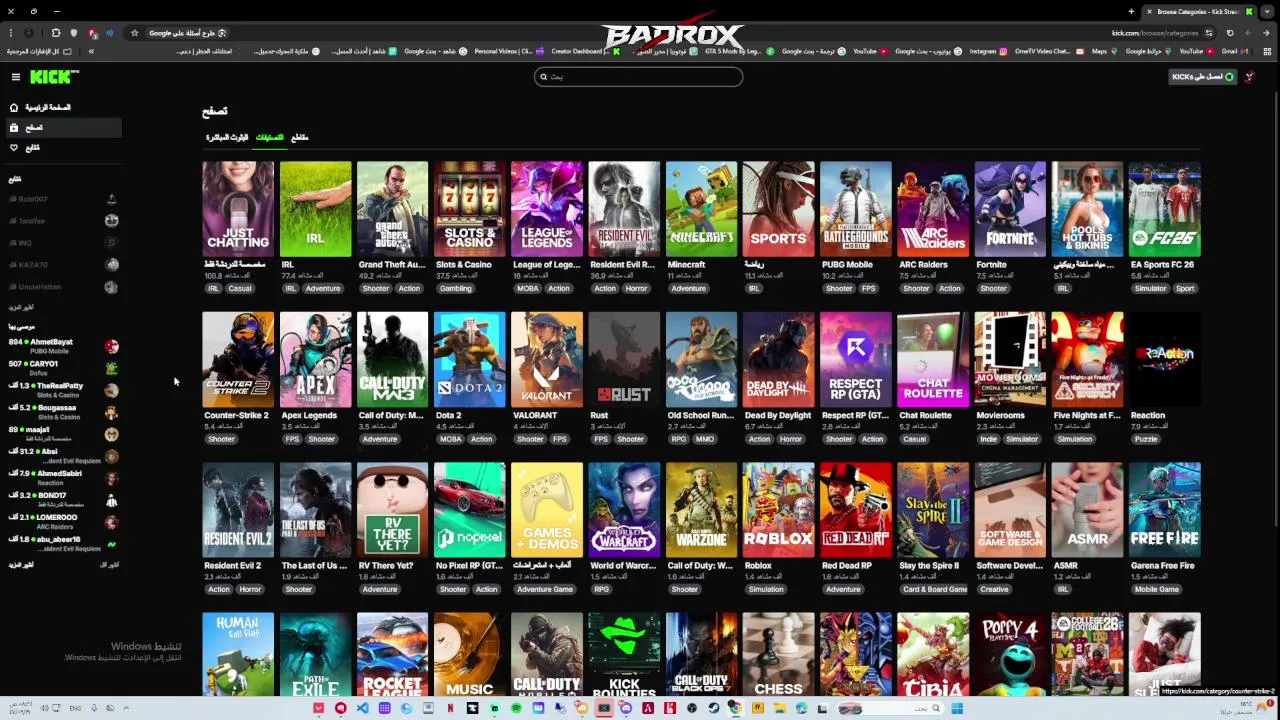Click the Dota 2 title link
Image resolution: width=1280 pixels, height=720 pixels.
448,415
